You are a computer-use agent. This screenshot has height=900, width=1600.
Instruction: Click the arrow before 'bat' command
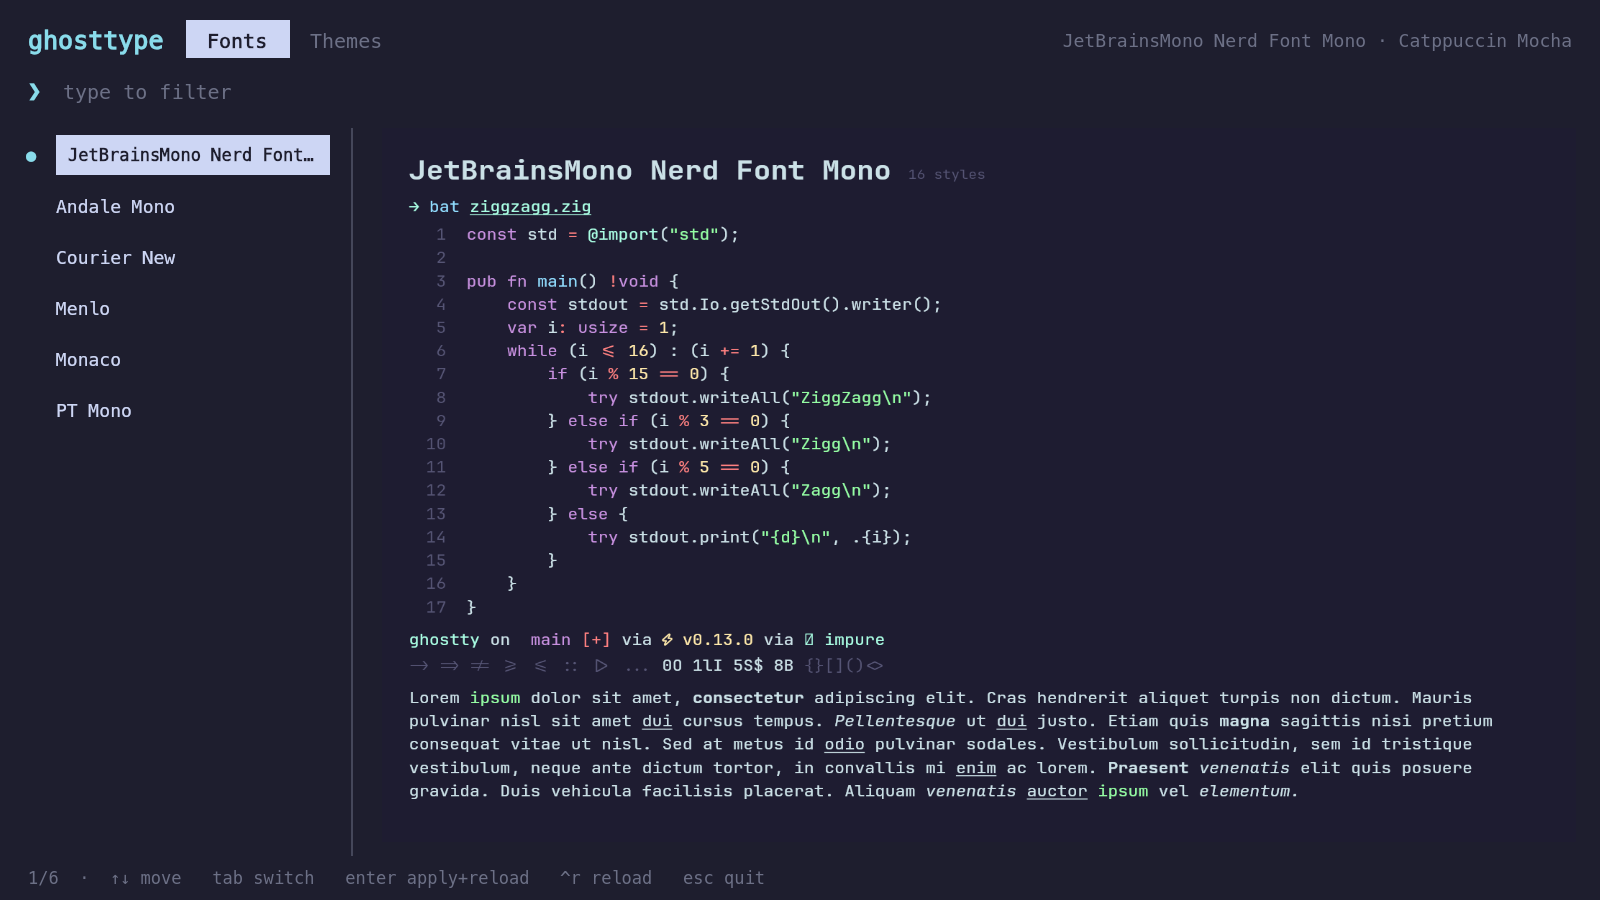pos(414,207)
